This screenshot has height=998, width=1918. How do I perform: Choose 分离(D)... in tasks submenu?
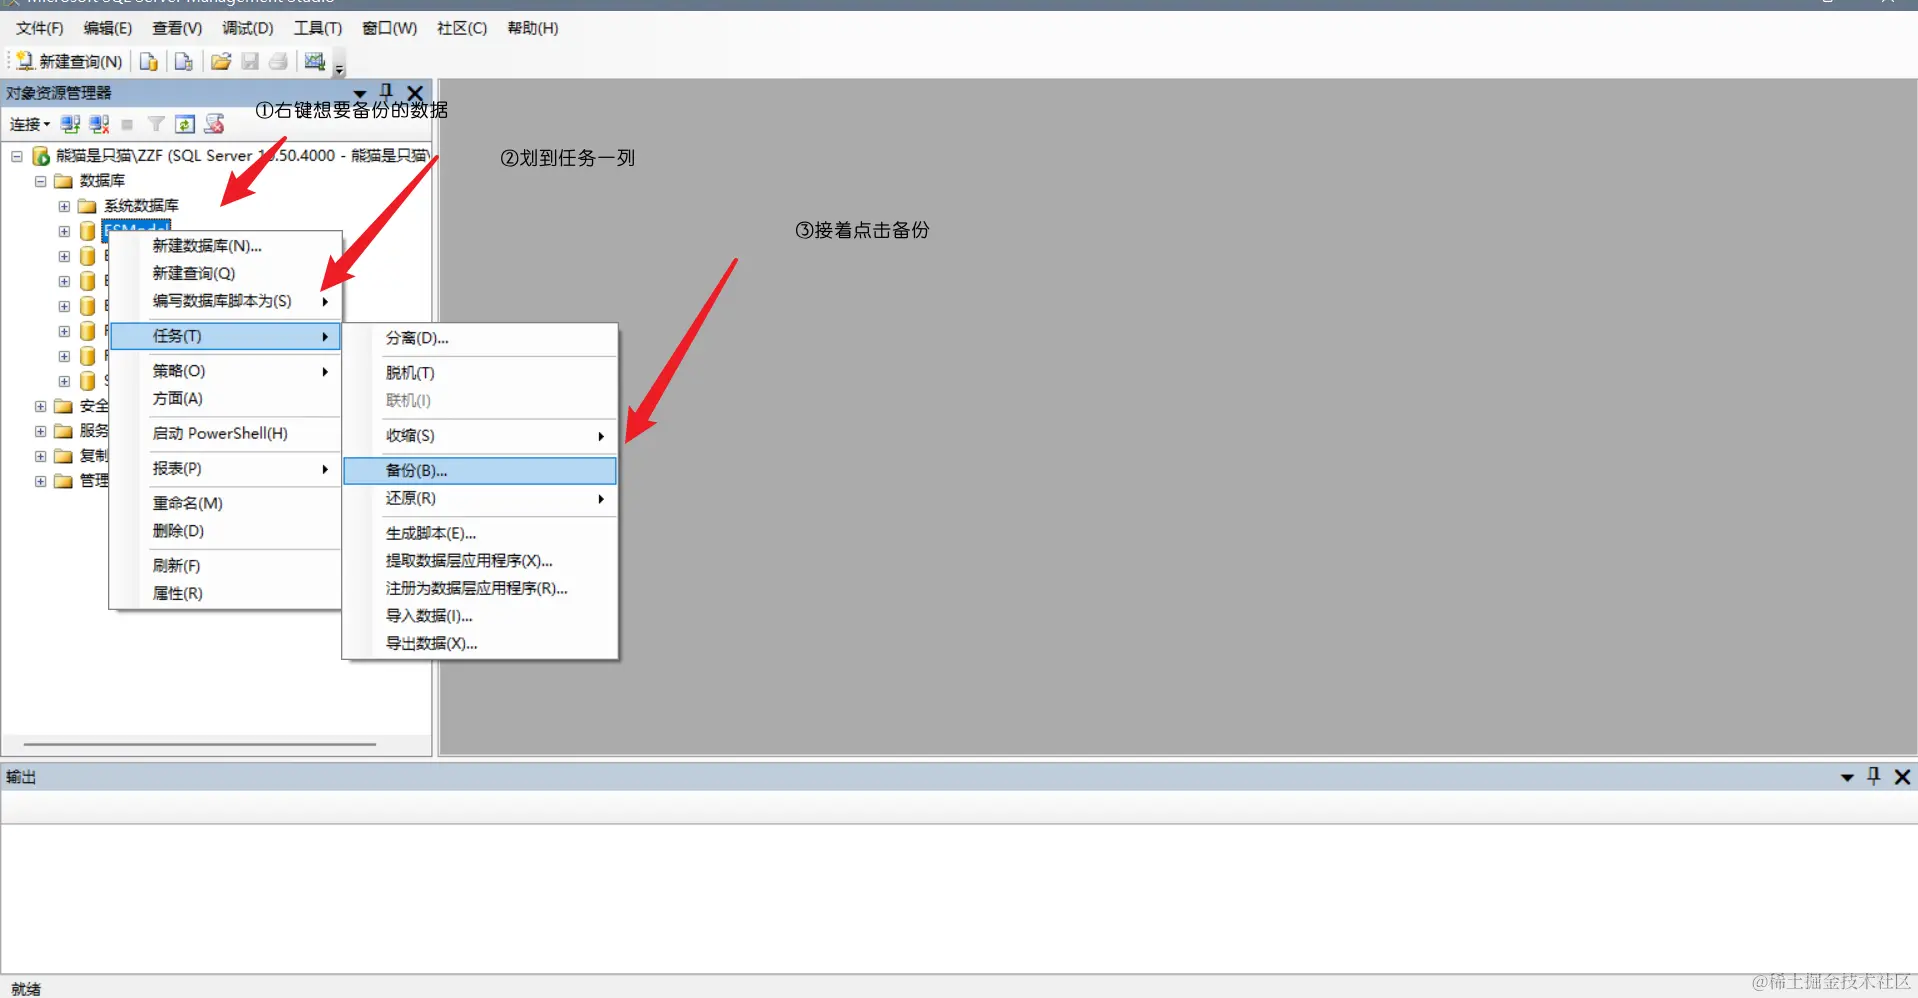click(480, 338)
